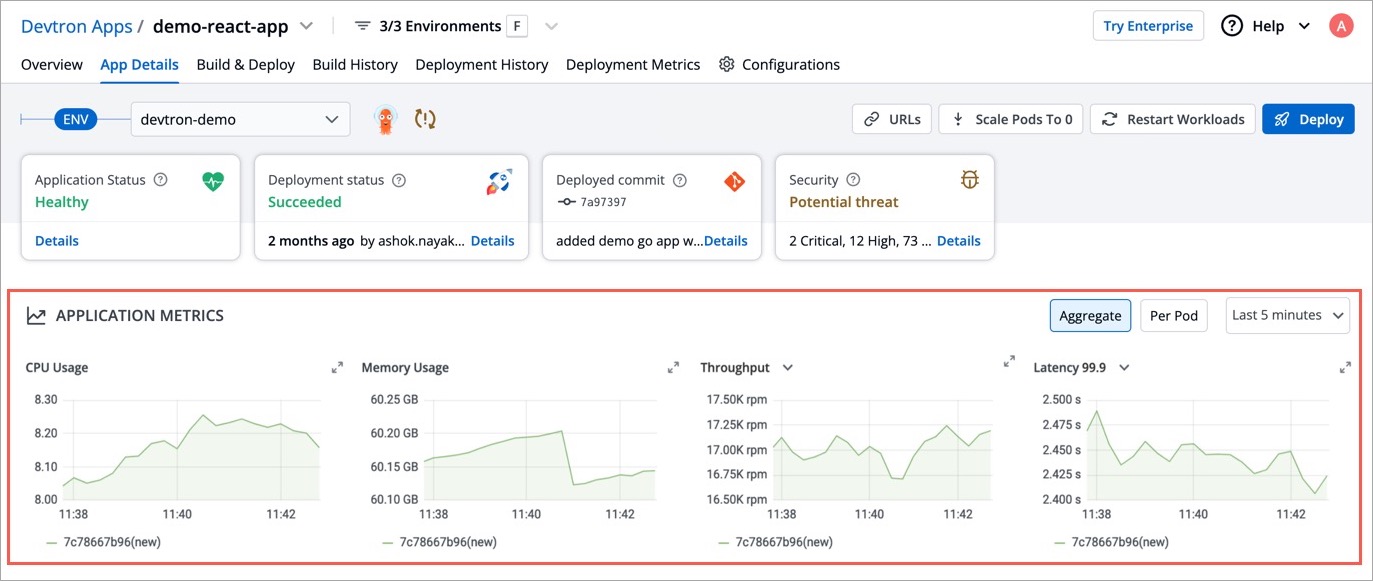Open Security Details link

pos(958,241)
